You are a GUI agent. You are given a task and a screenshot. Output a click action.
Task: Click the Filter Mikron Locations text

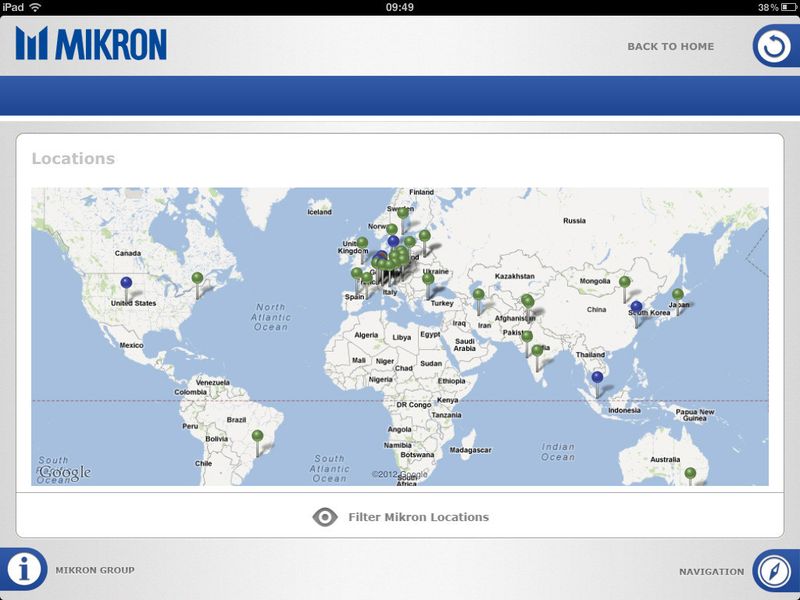click(x=418, y=517)
